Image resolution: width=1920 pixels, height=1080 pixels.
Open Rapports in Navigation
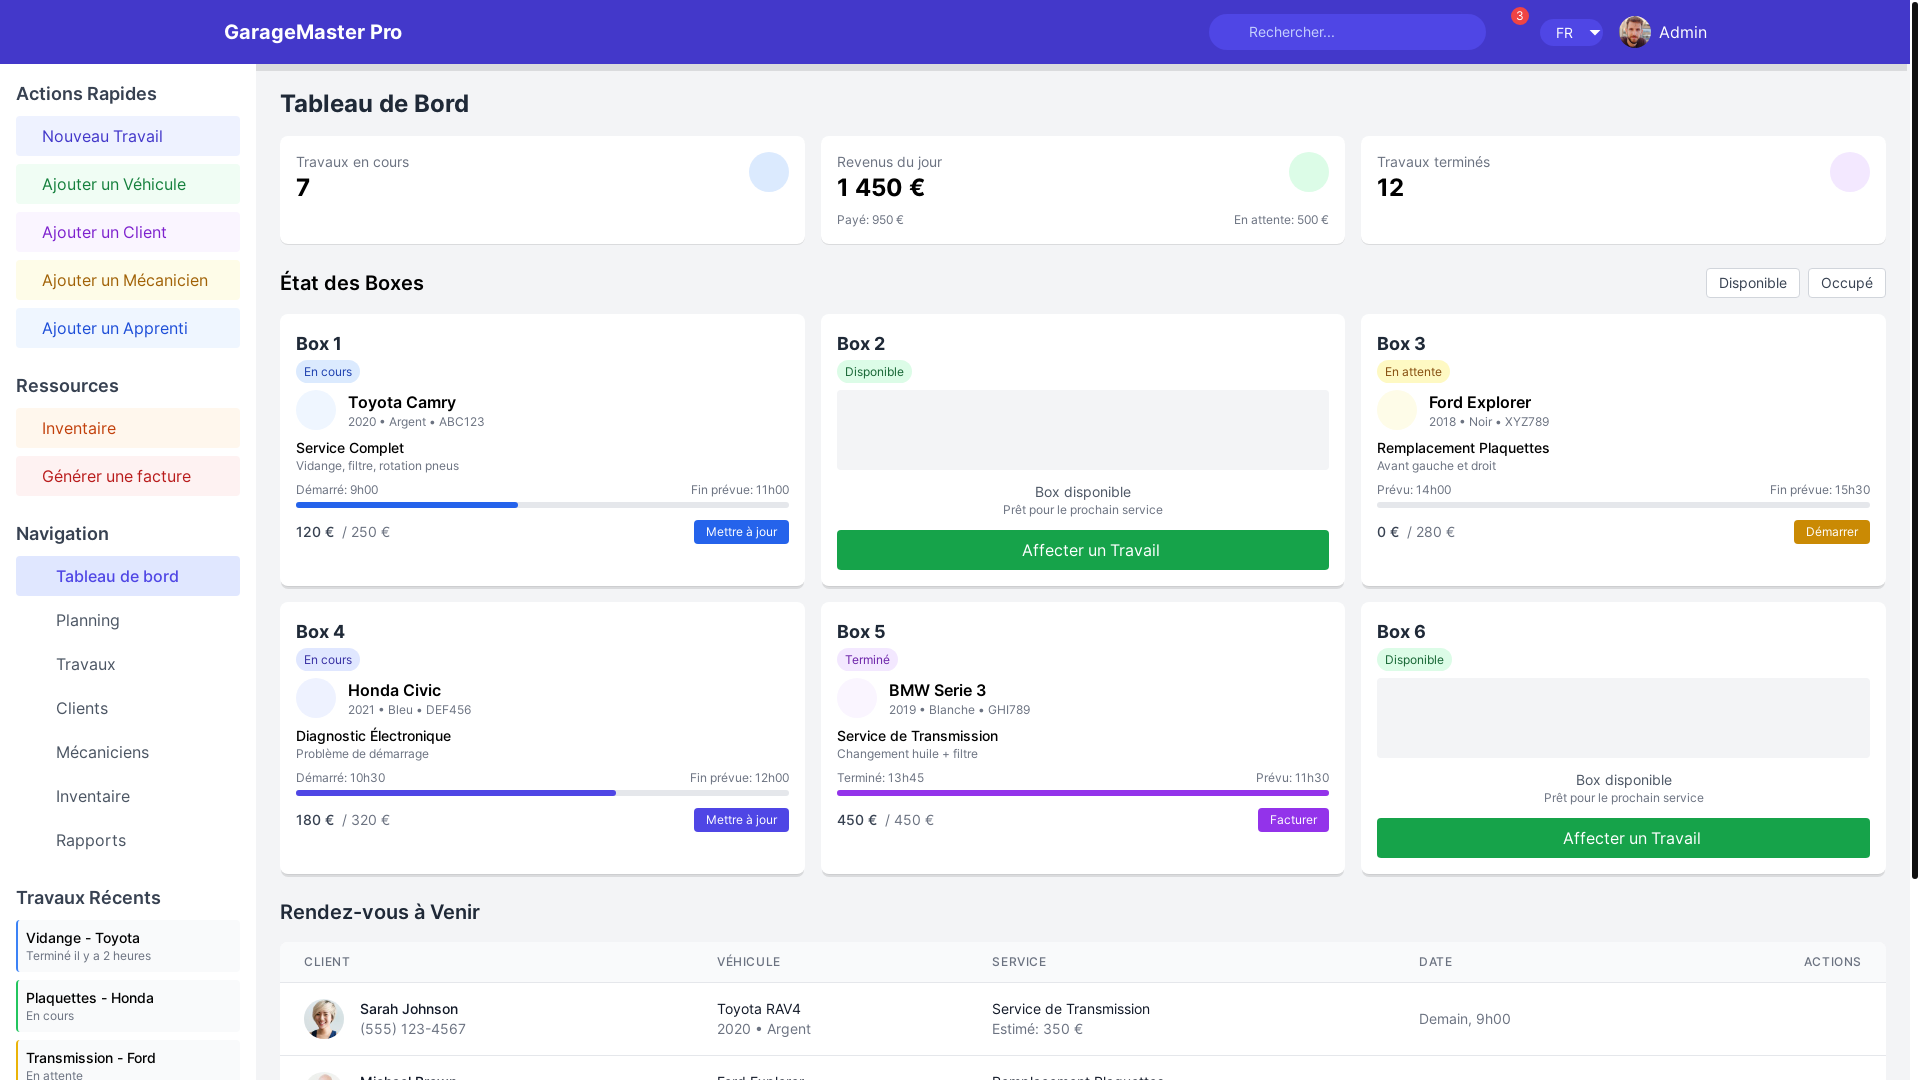(x=128, y=840)
